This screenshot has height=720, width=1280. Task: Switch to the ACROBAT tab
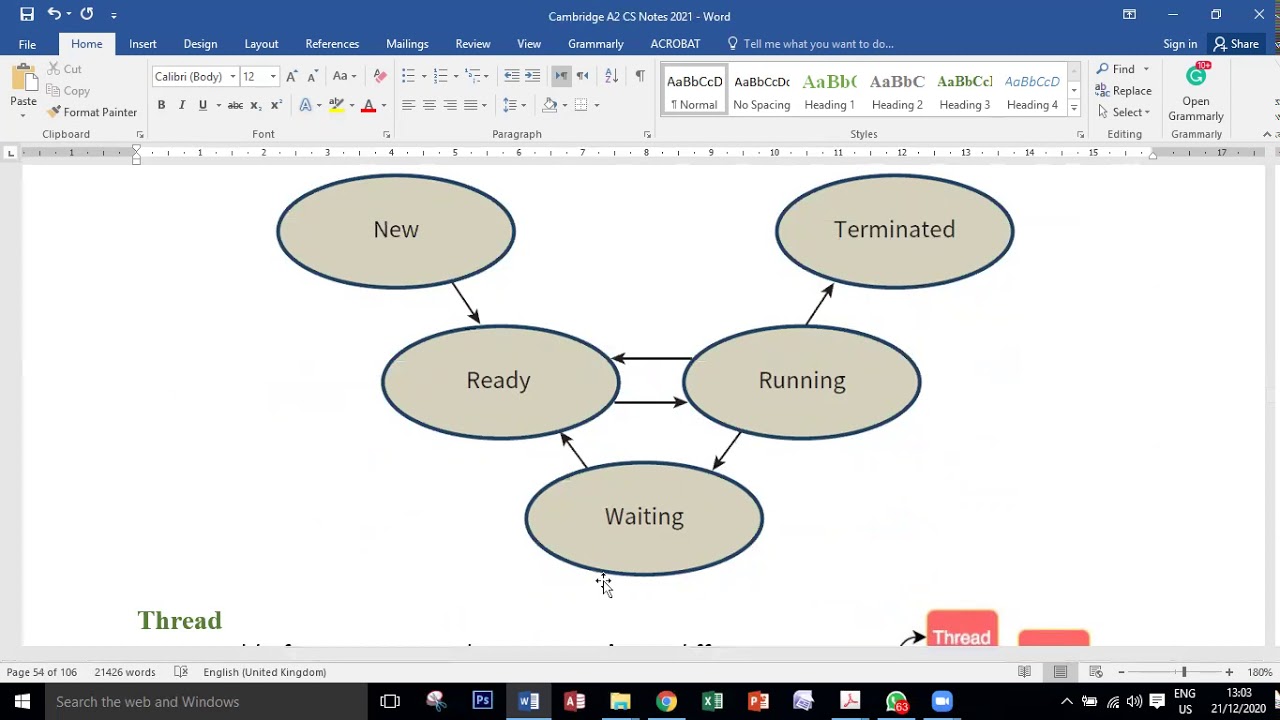pyautogui.click(x=675, y=44)
